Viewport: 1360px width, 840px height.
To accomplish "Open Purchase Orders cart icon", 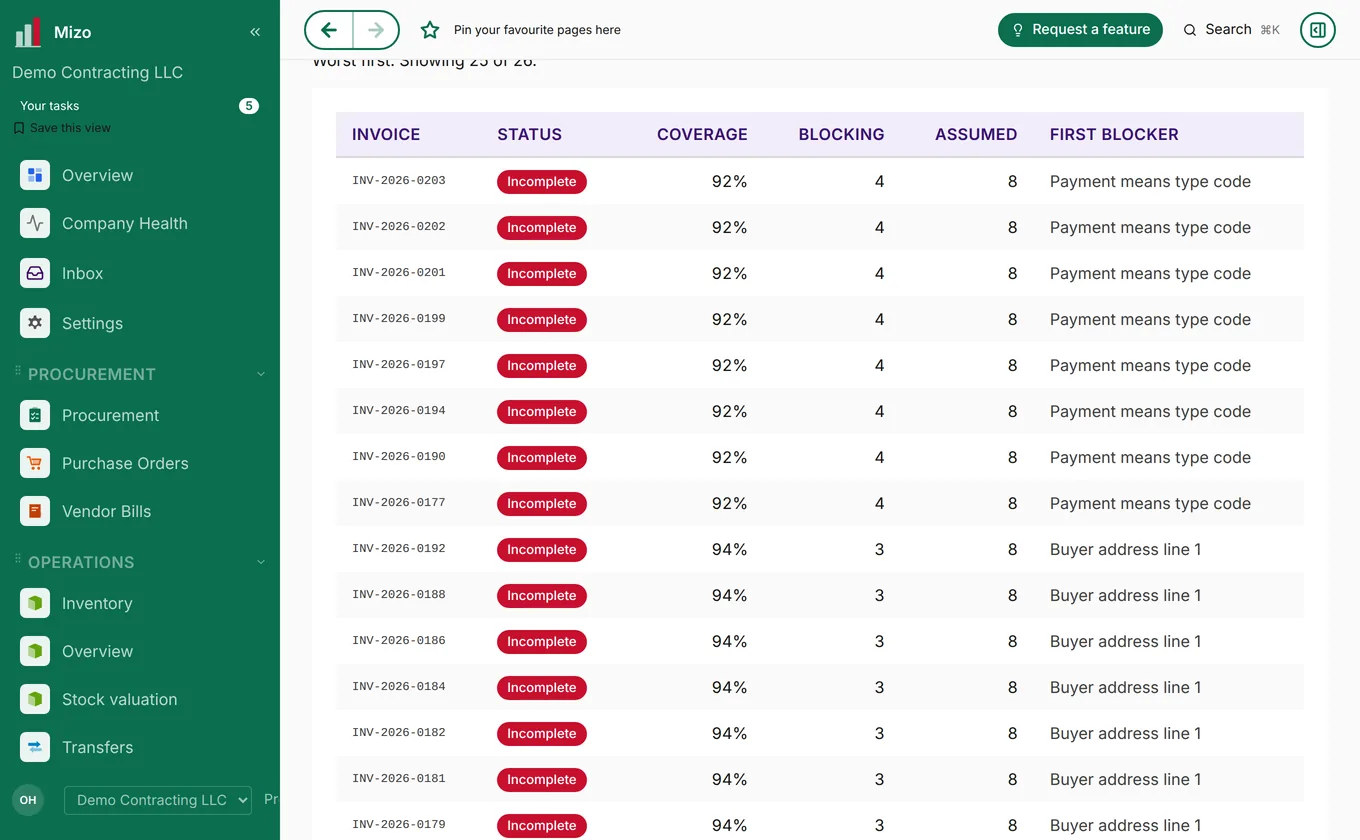I will 35,463.
